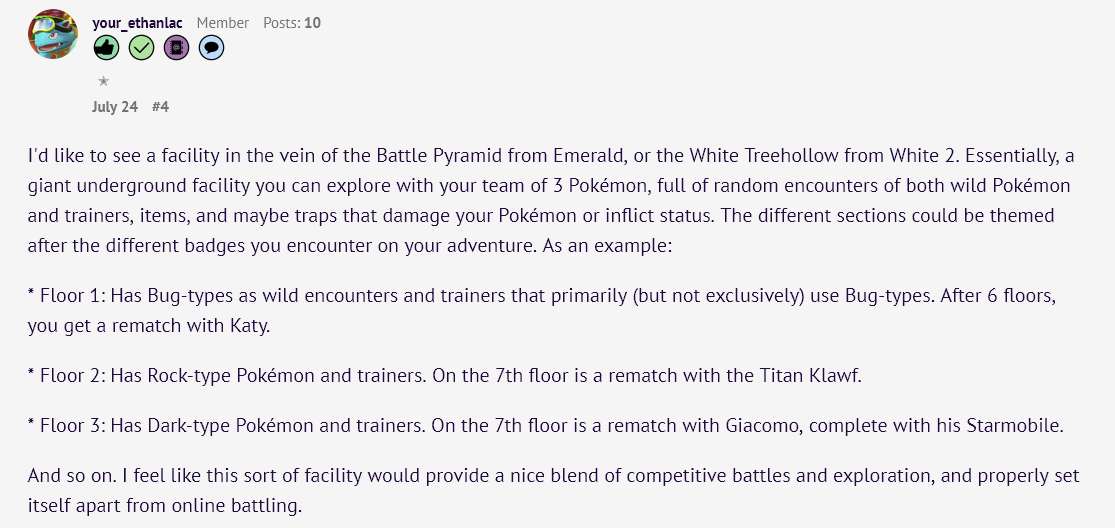The height and width of the screenshot is (528, 1115).
Task: Click the Floor 2 Rock-type paragraph
Action: tap(444, 376)
